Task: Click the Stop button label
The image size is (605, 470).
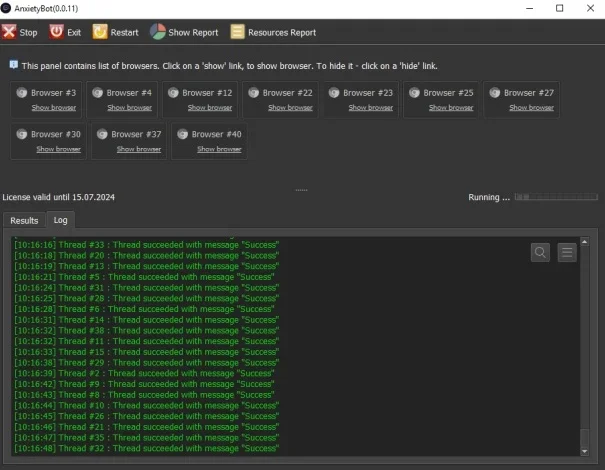Action: [x=29, y=33]
